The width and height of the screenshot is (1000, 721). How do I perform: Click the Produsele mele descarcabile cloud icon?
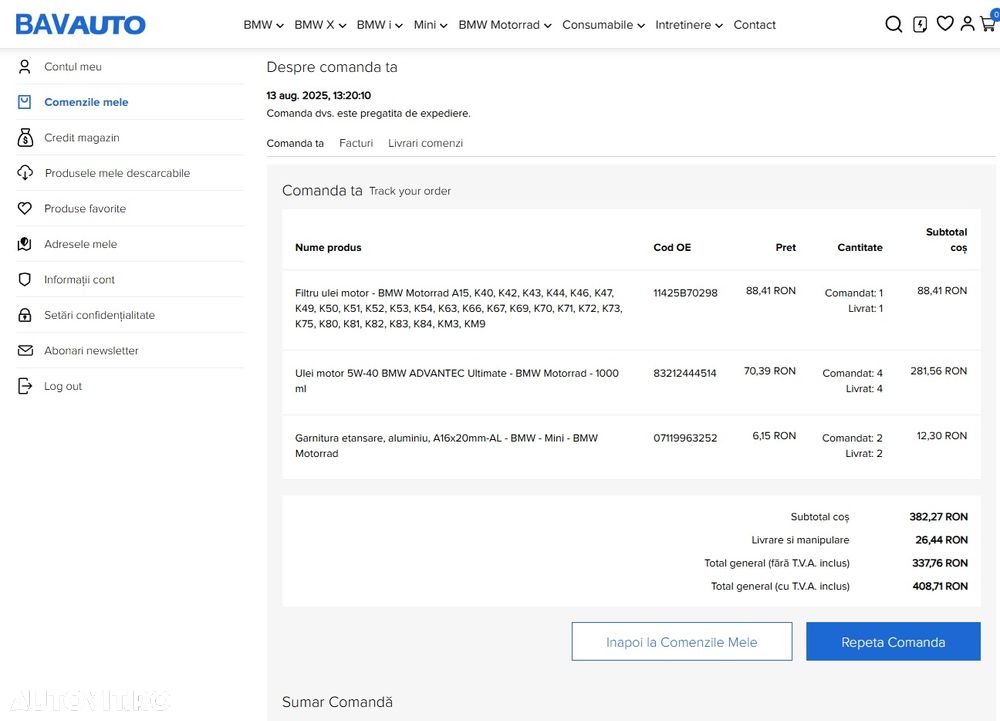(x=25, y=173)
